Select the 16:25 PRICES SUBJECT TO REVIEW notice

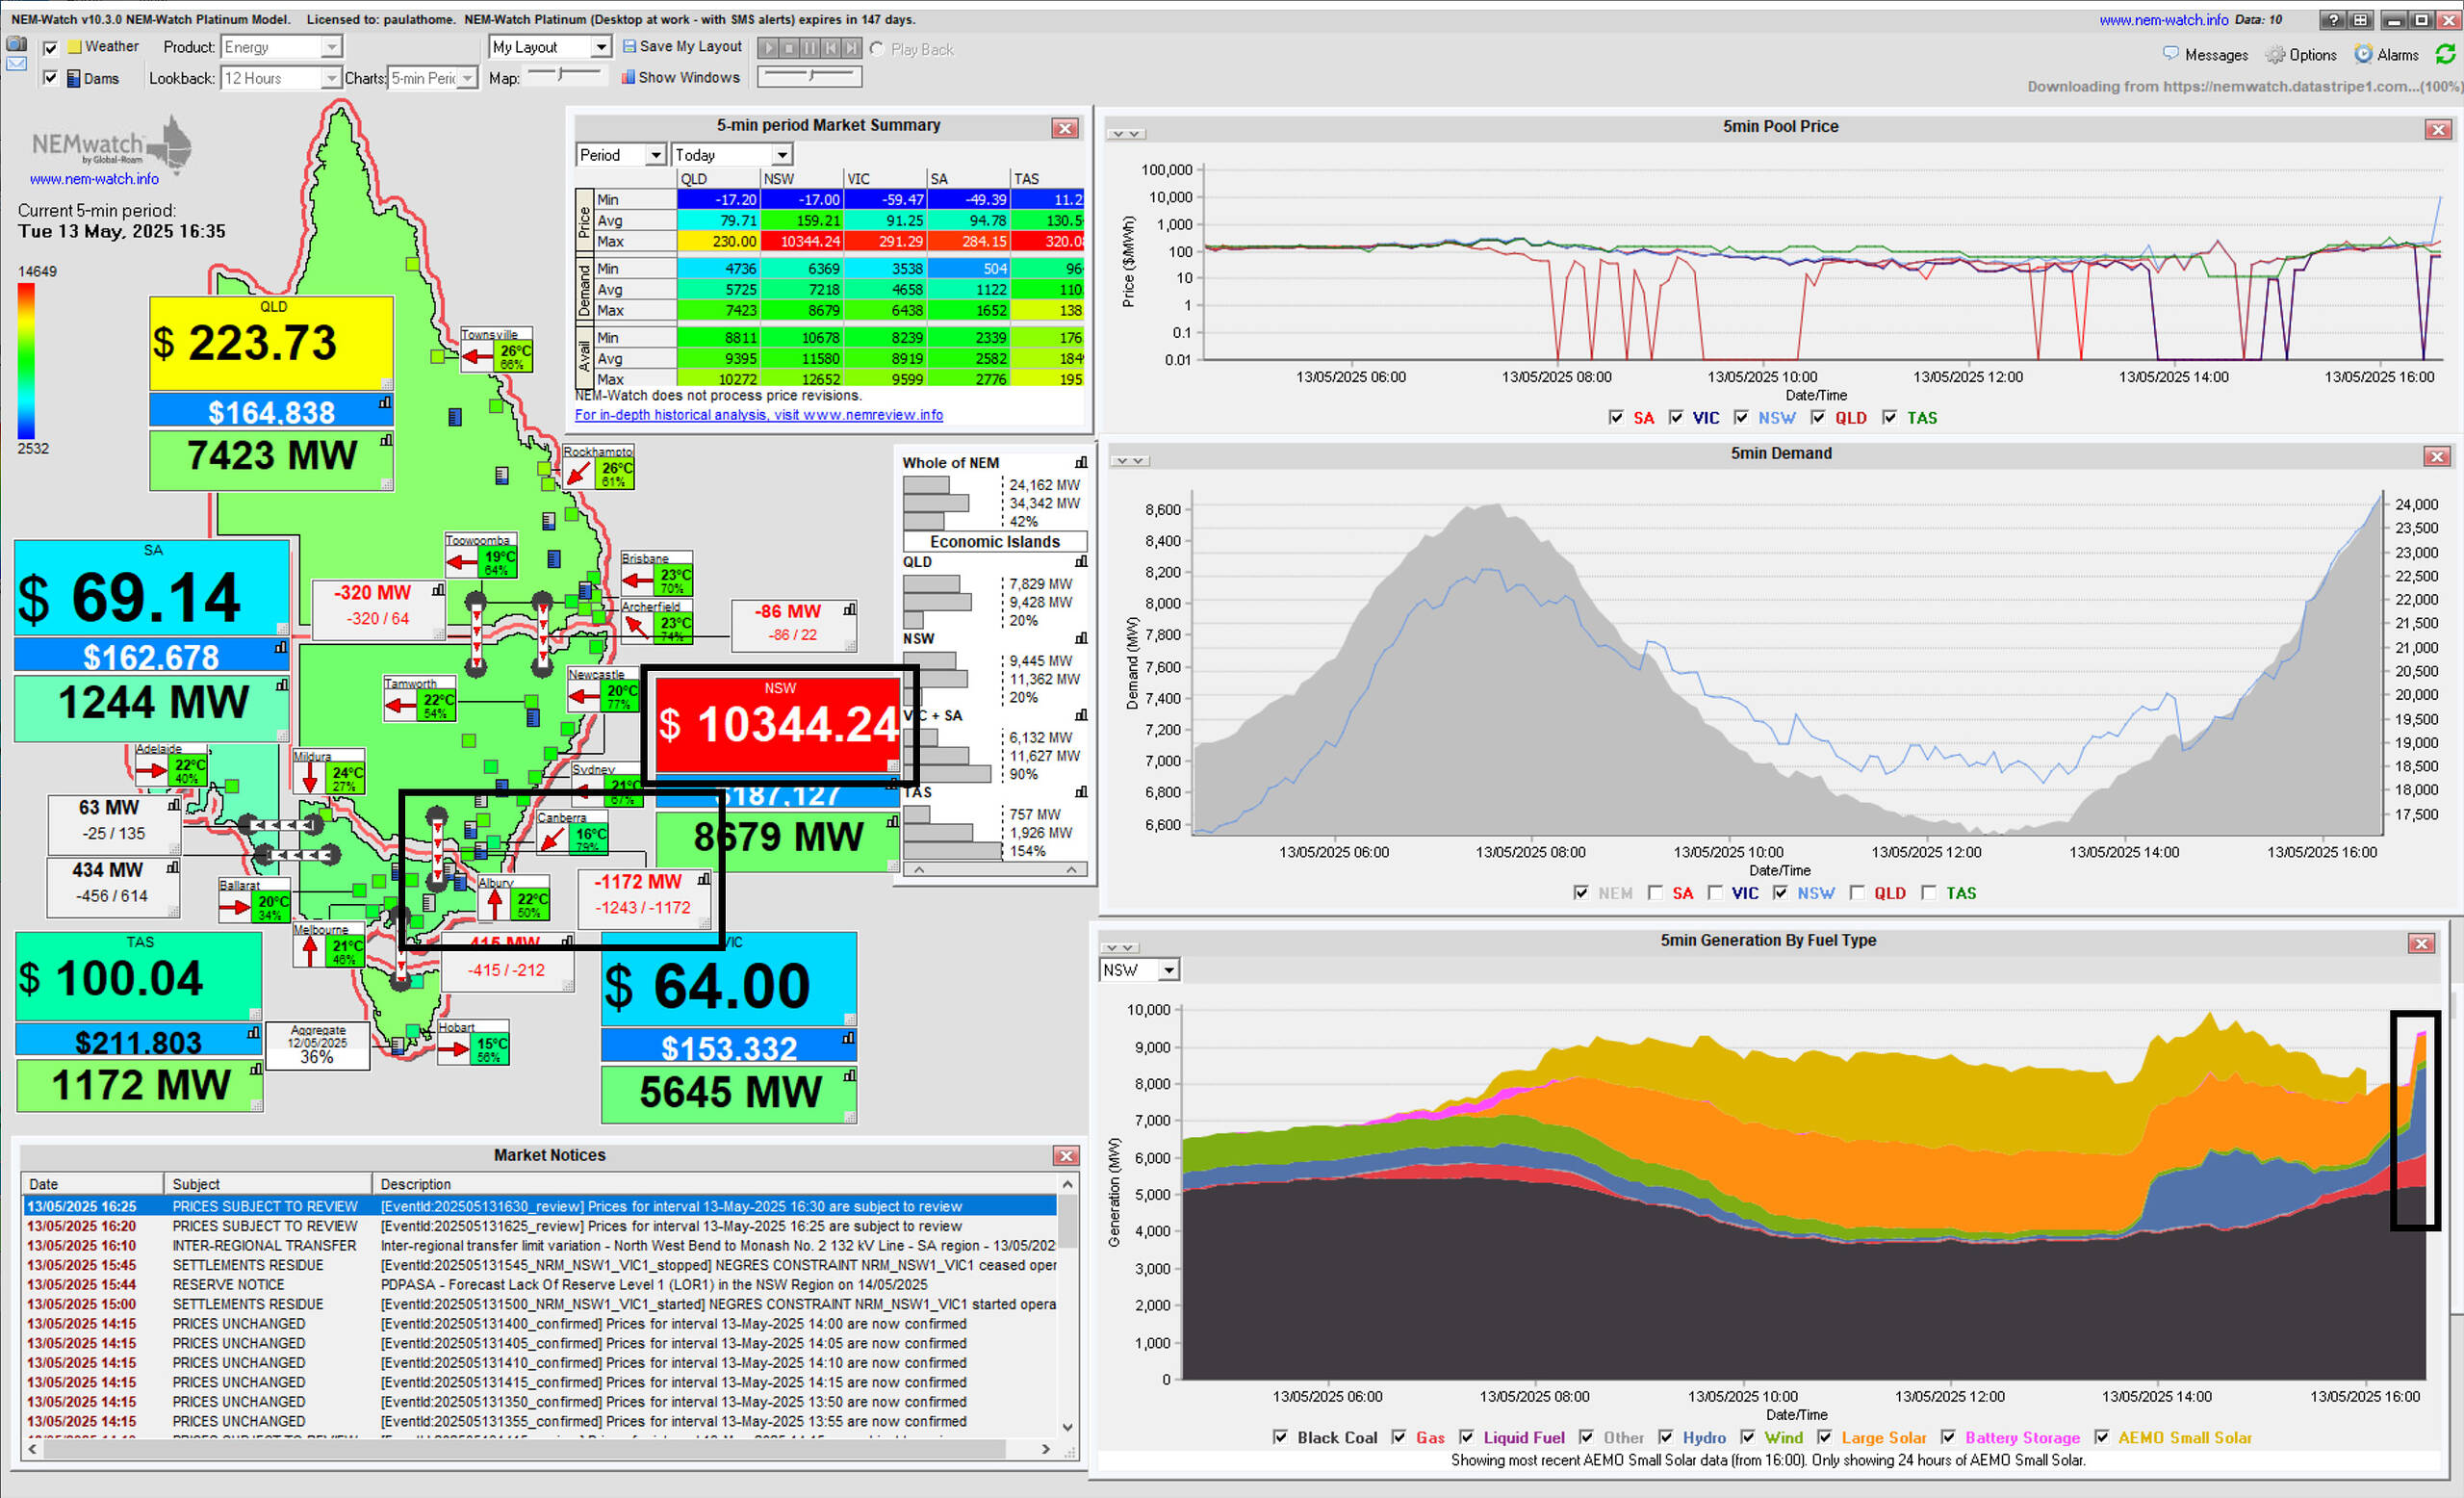point(540,1206)
